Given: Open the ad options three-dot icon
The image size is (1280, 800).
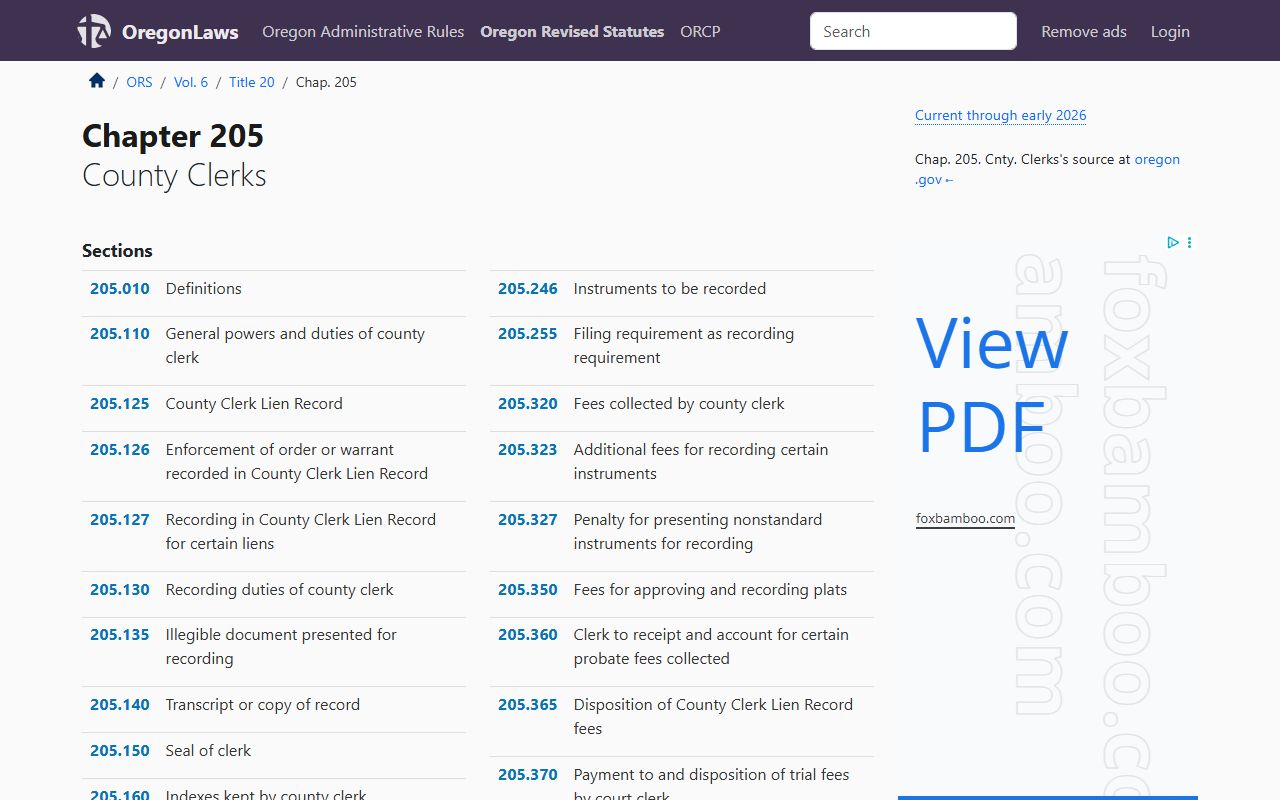Looking at the screenshot, I should (1189, 242).
